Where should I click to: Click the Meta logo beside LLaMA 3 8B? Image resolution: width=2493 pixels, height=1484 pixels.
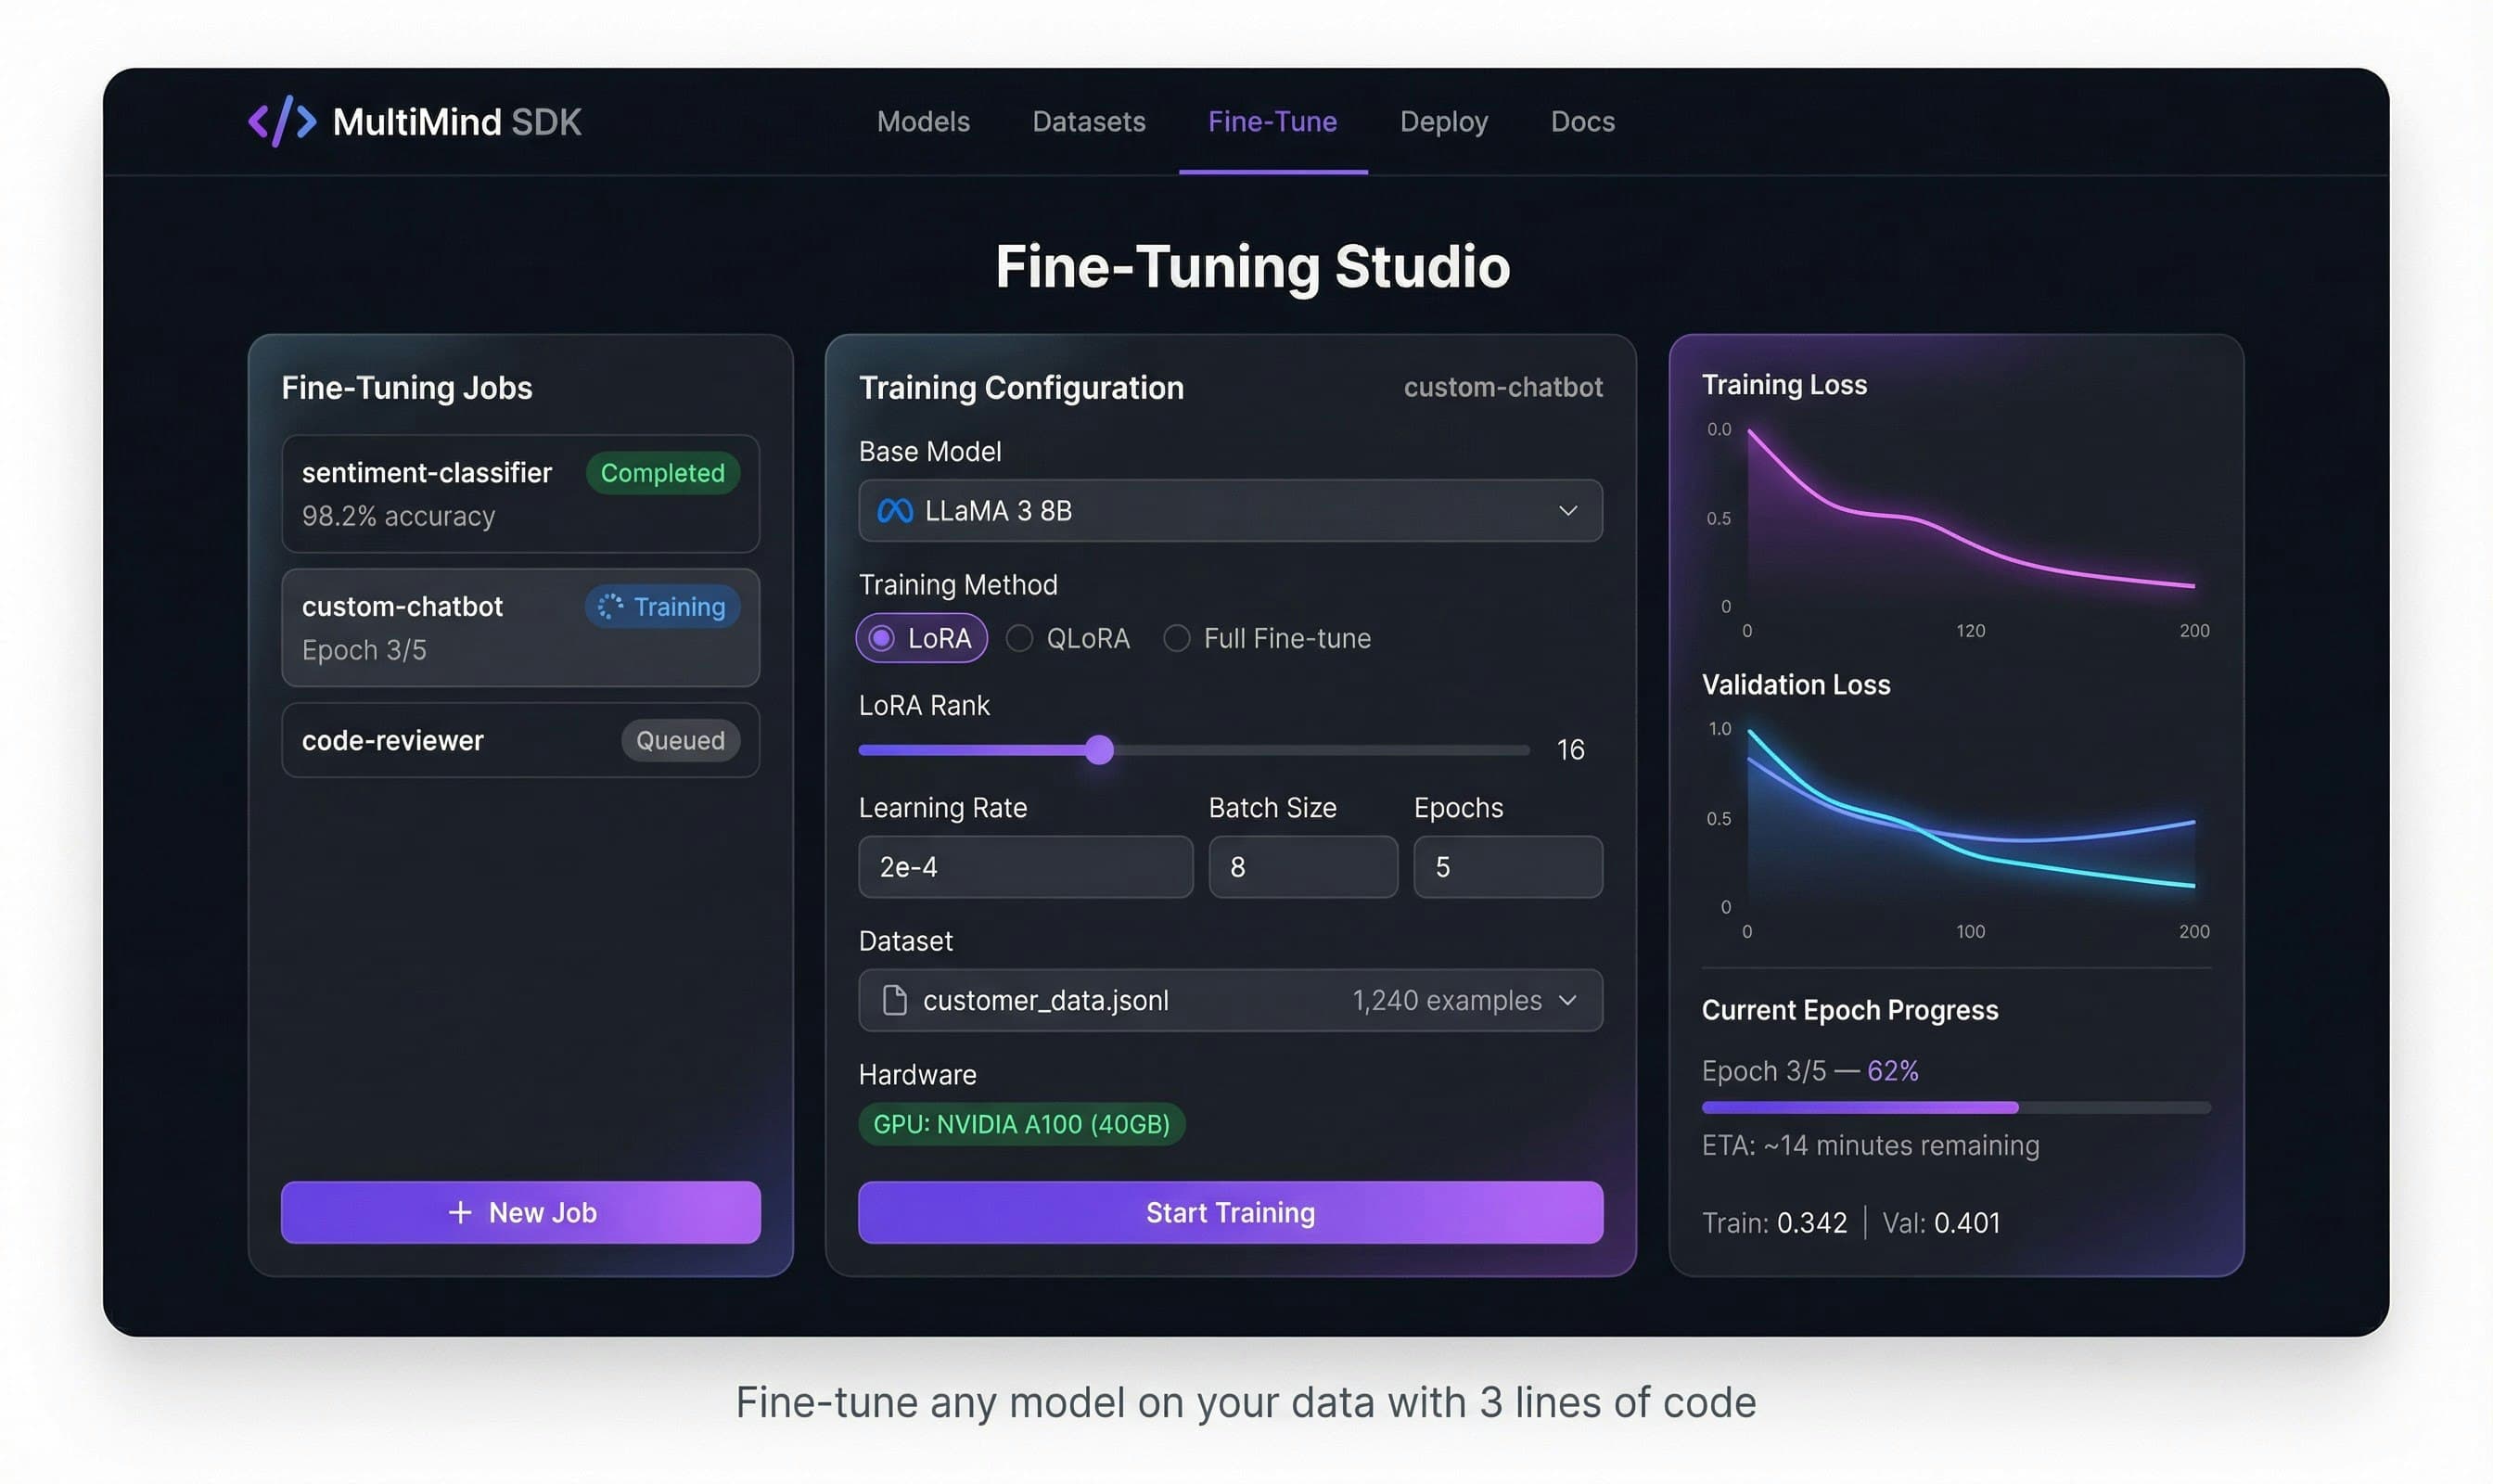pyautogui.click(x=895, y=510)
